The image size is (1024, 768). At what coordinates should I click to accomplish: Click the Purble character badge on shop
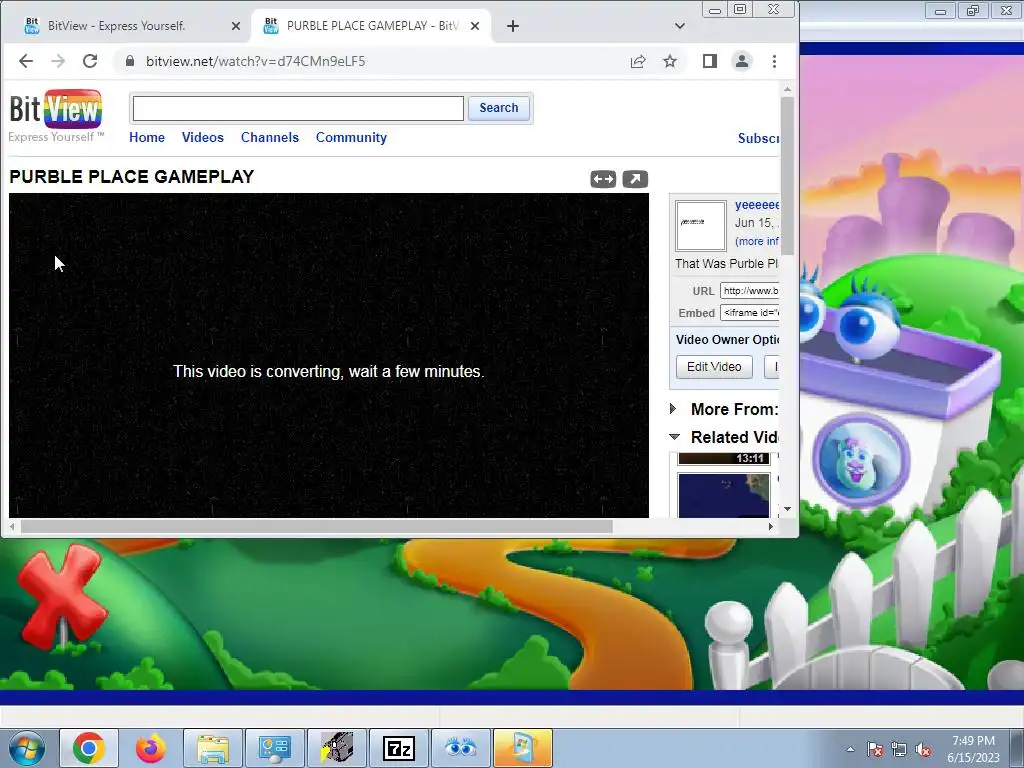[x=861, y=460]
